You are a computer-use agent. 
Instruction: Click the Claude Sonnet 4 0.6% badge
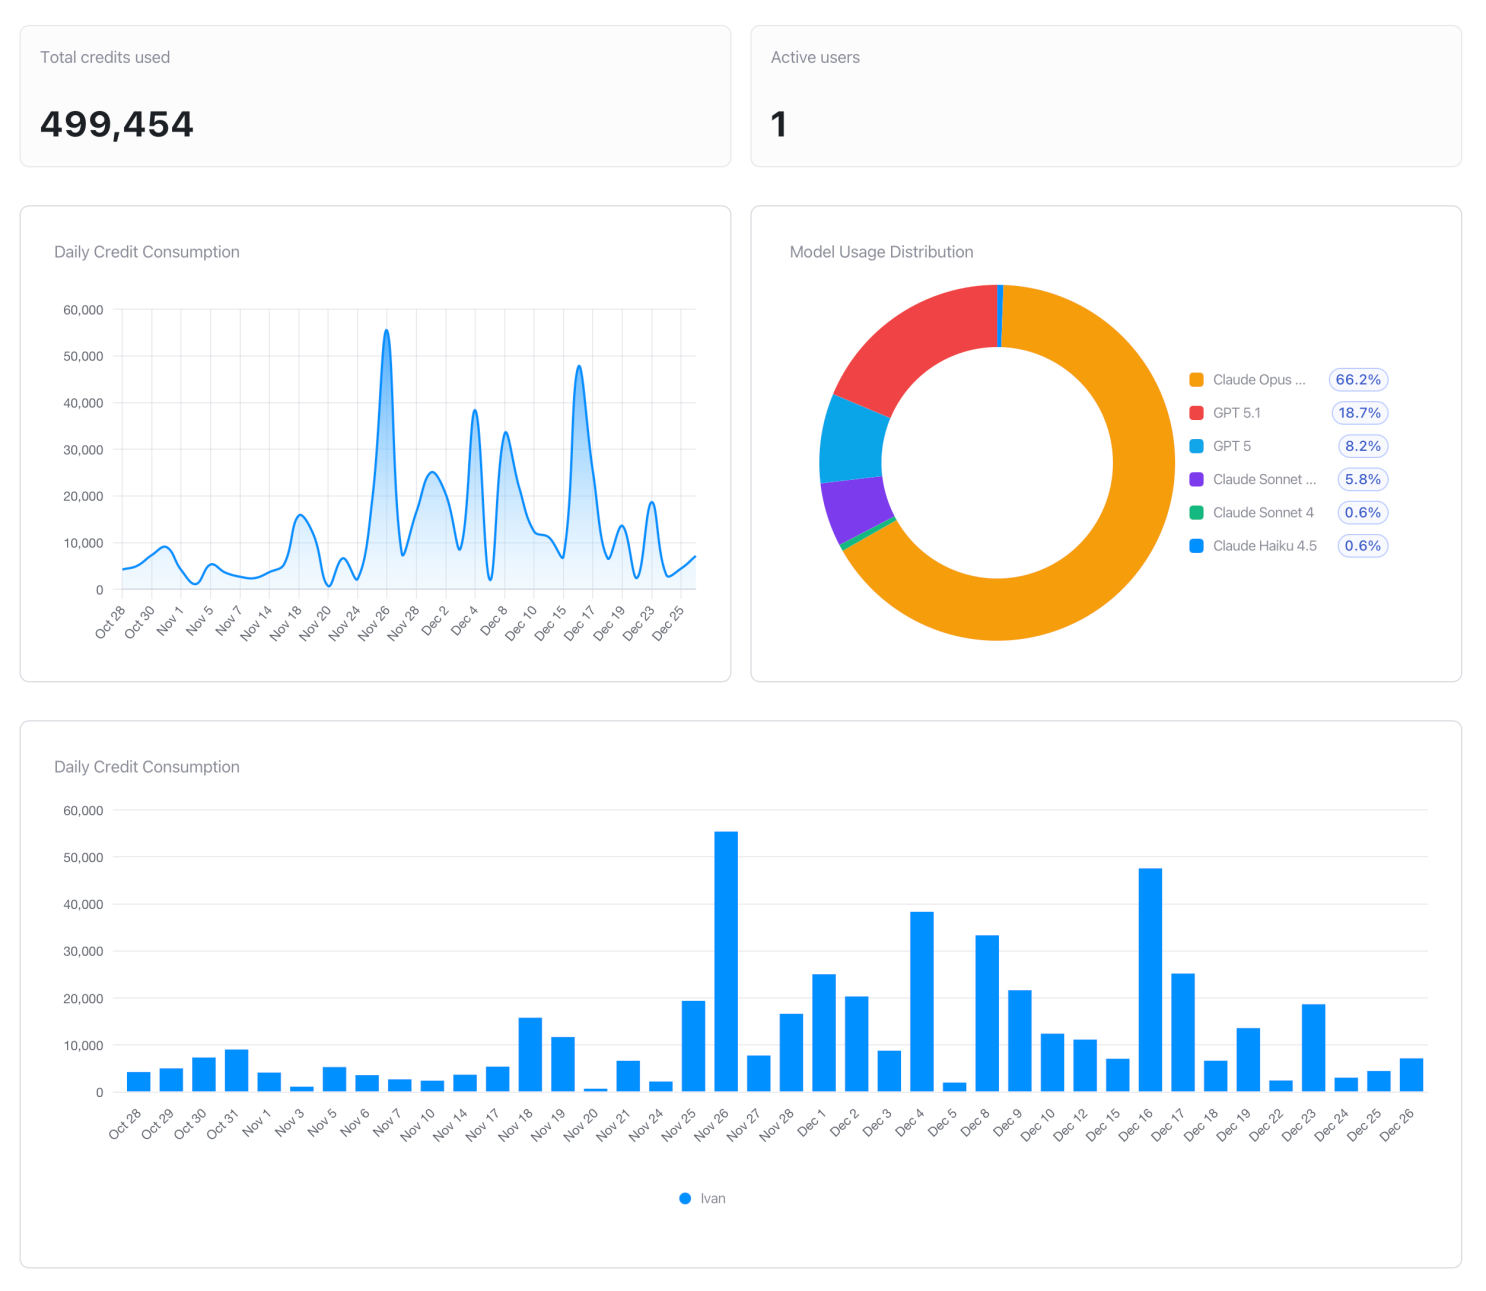[1362, 513]
